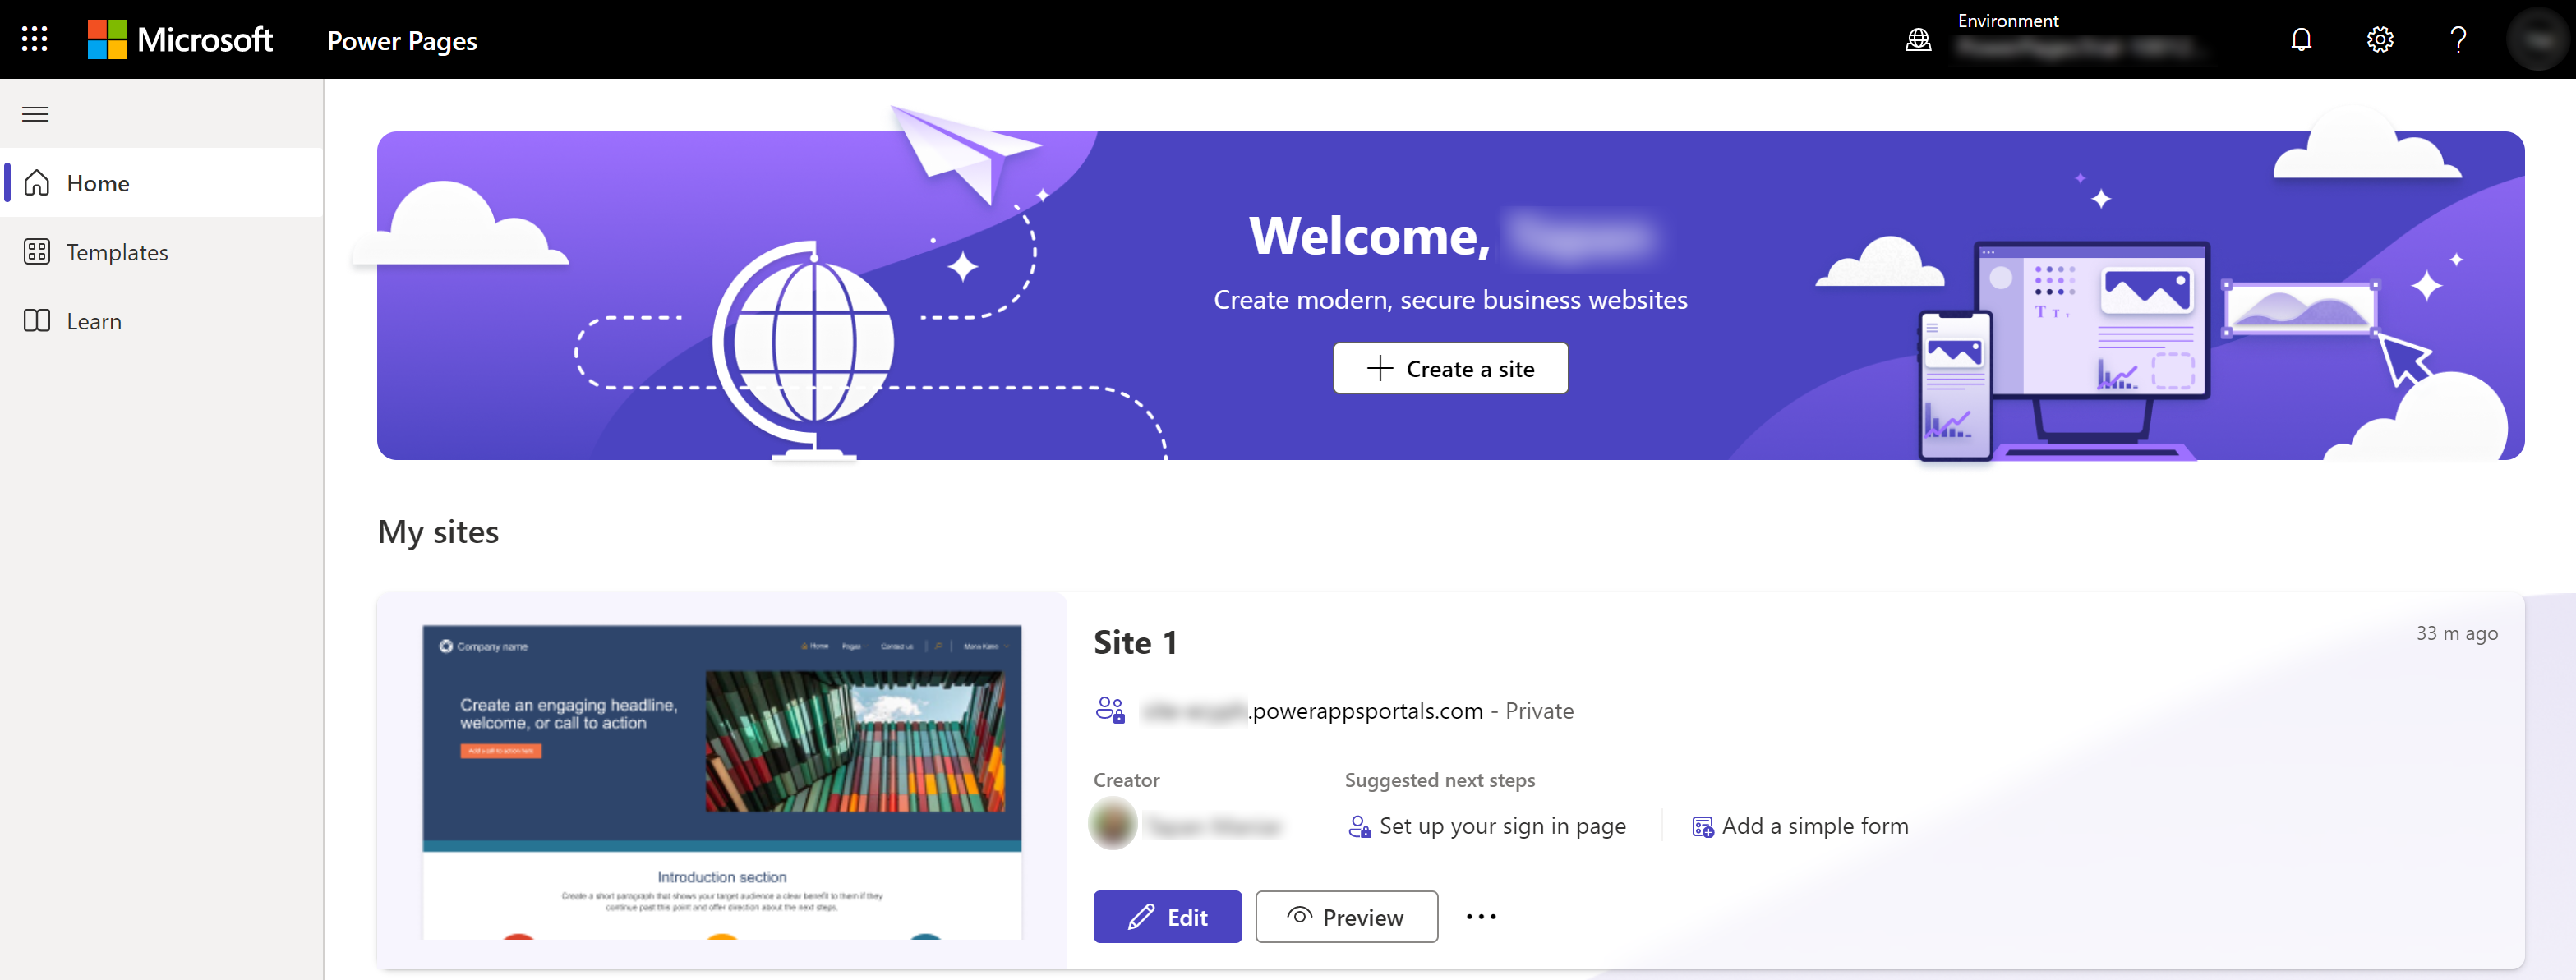The height and width of the screenshot is (980, 2576).
Task: Click the Help question mark icon
Action: click(x=2458, y=39)
